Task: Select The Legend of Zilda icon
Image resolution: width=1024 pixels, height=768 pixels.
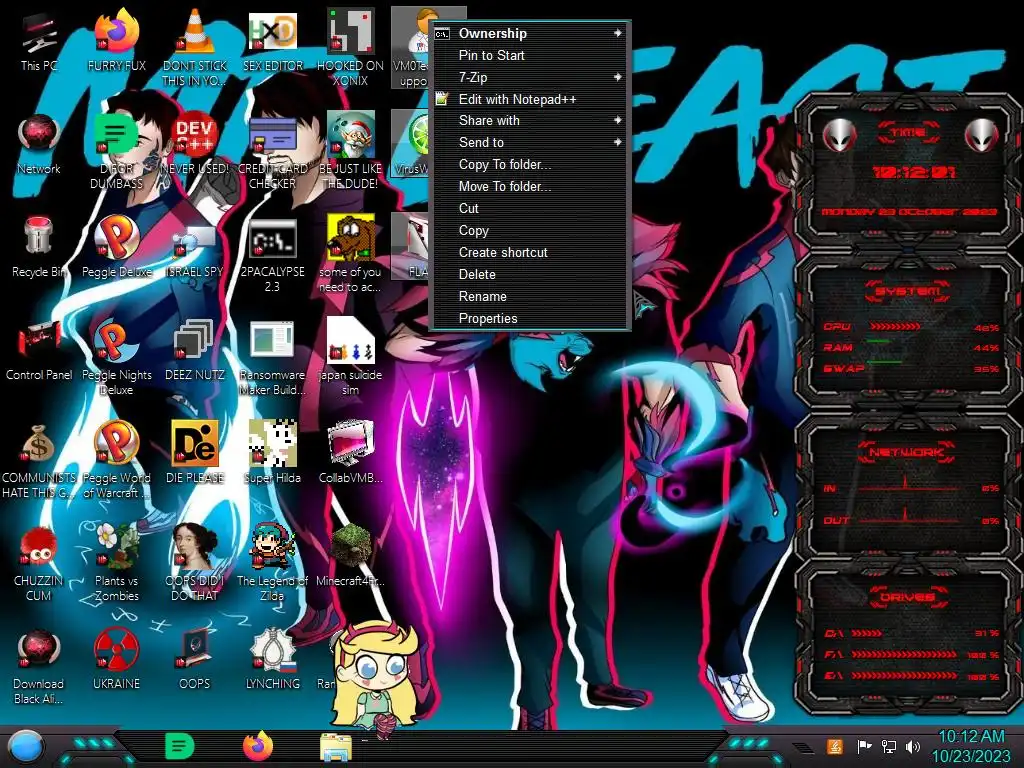Action: pyautogui.click(x=273, y=564)
